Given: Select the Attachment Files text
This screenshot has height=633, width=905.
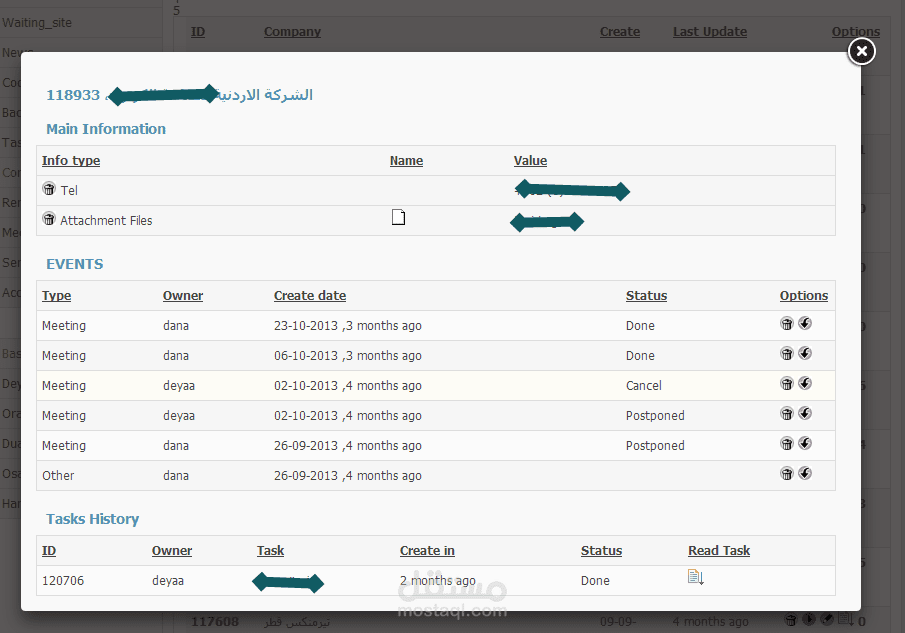Looking at the screenshot, I should point(106,220).
